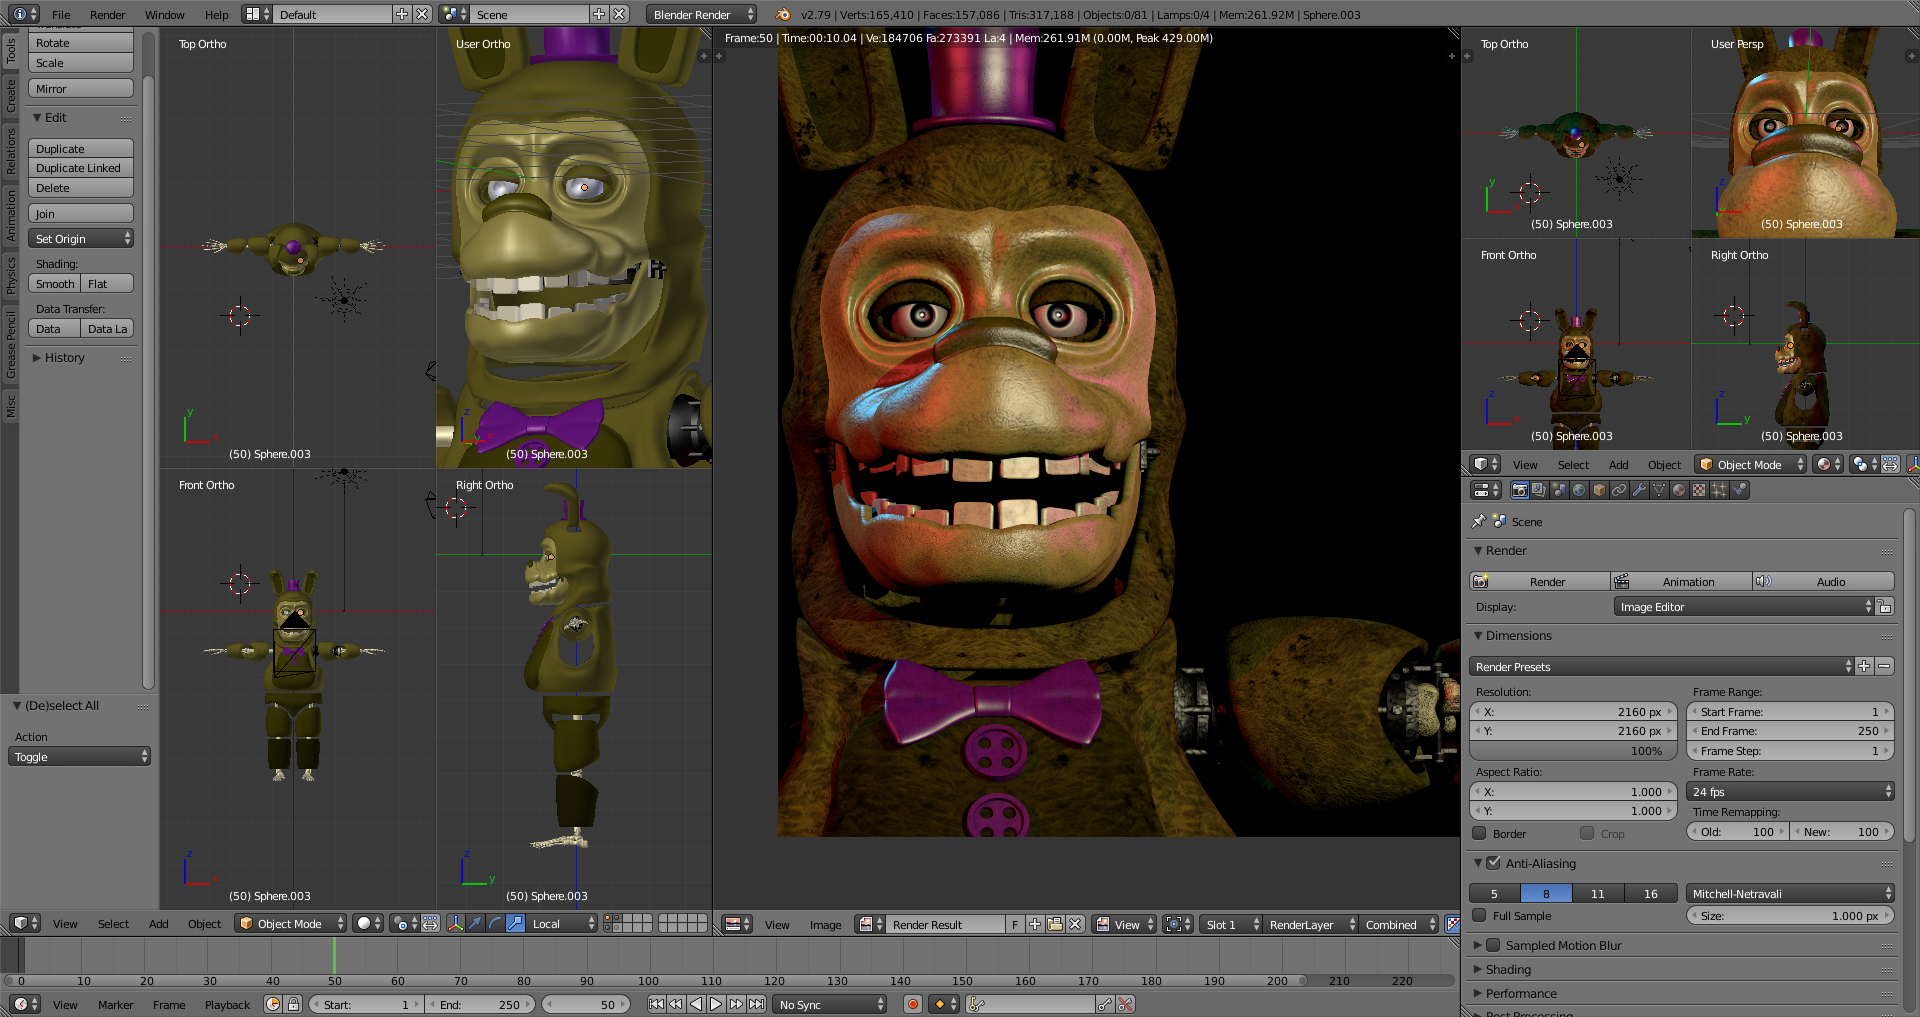
Task: Click the Animation render button
Action: [1682, 582]
